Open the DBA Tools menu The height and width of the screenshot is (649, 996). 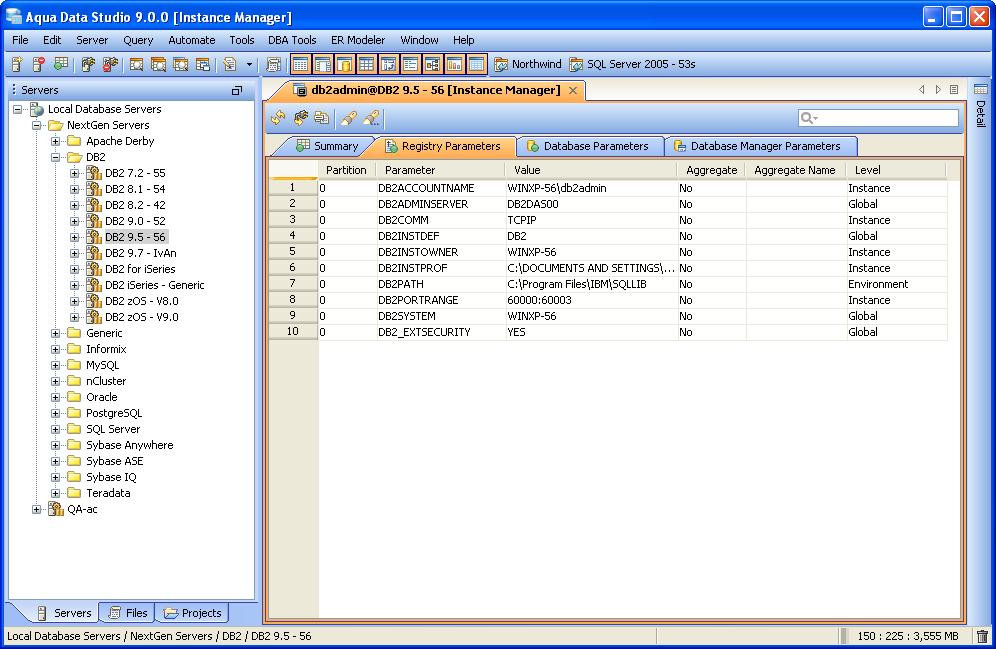pyautogui.click(x=292, y=40)
